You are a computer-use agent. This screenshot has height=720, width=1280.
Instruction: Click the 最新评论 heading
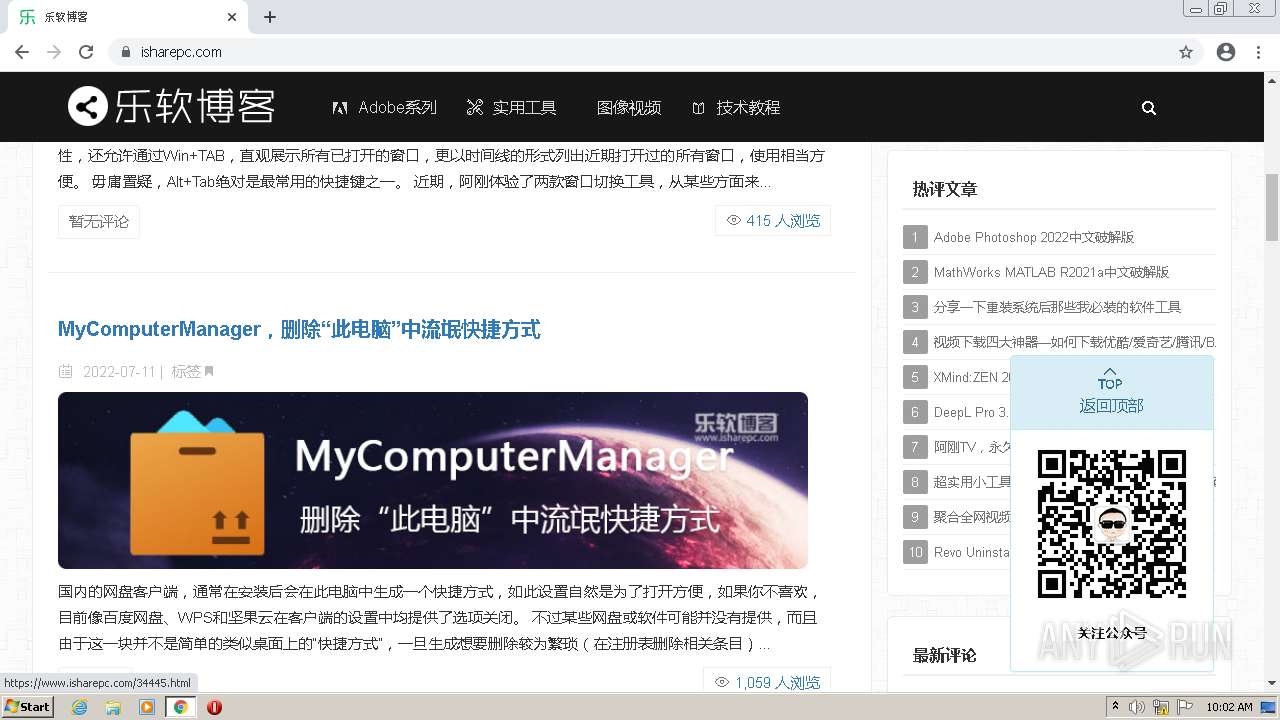pyautogui.click(x=945, y=655)
